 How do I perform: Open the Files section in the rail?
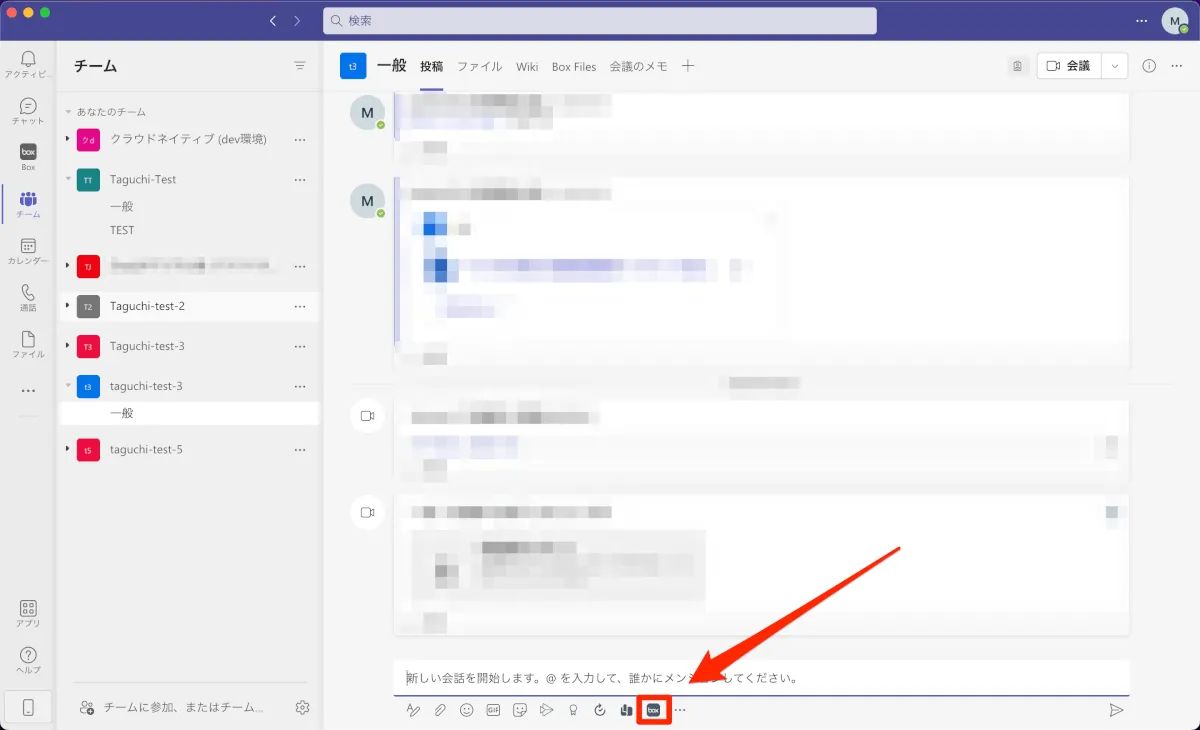[x=28, y=344]
